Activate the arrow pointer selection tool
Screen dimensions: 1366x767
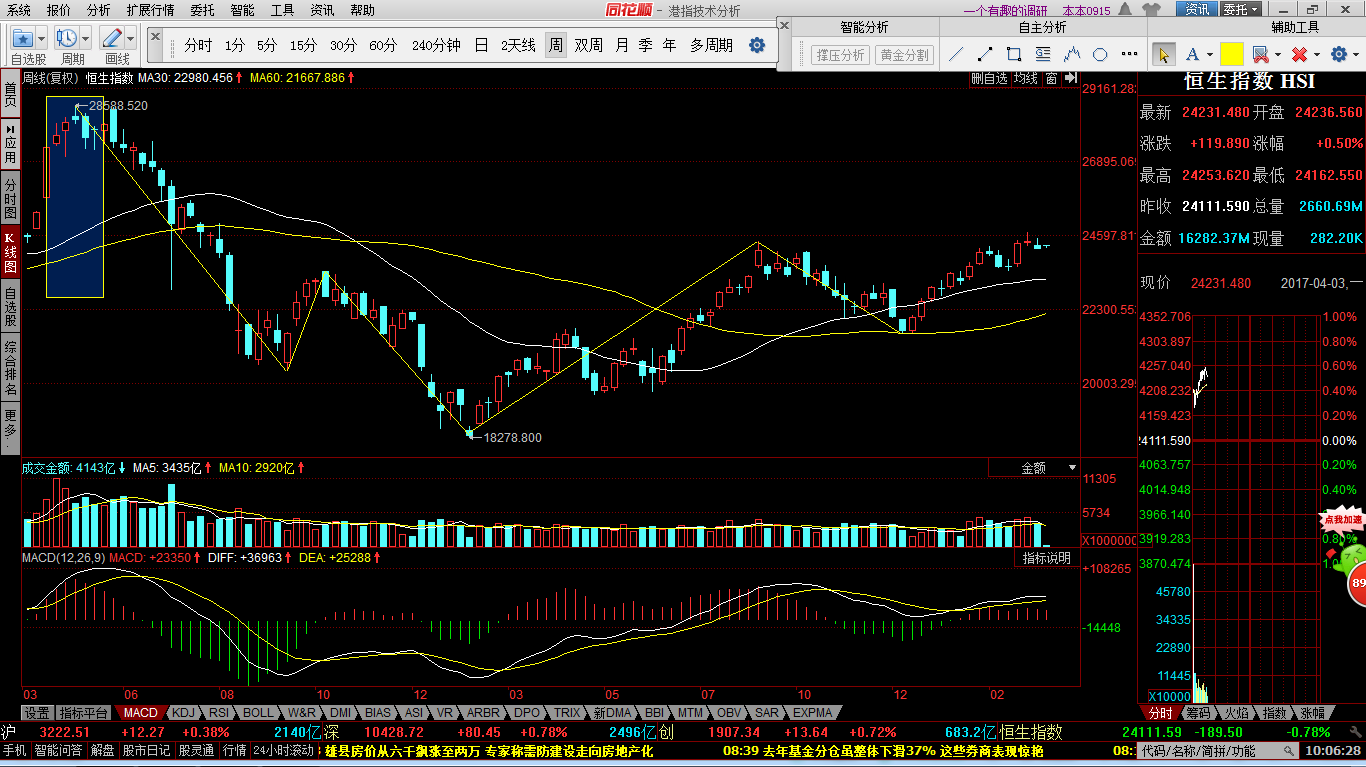pos(1164,54)
